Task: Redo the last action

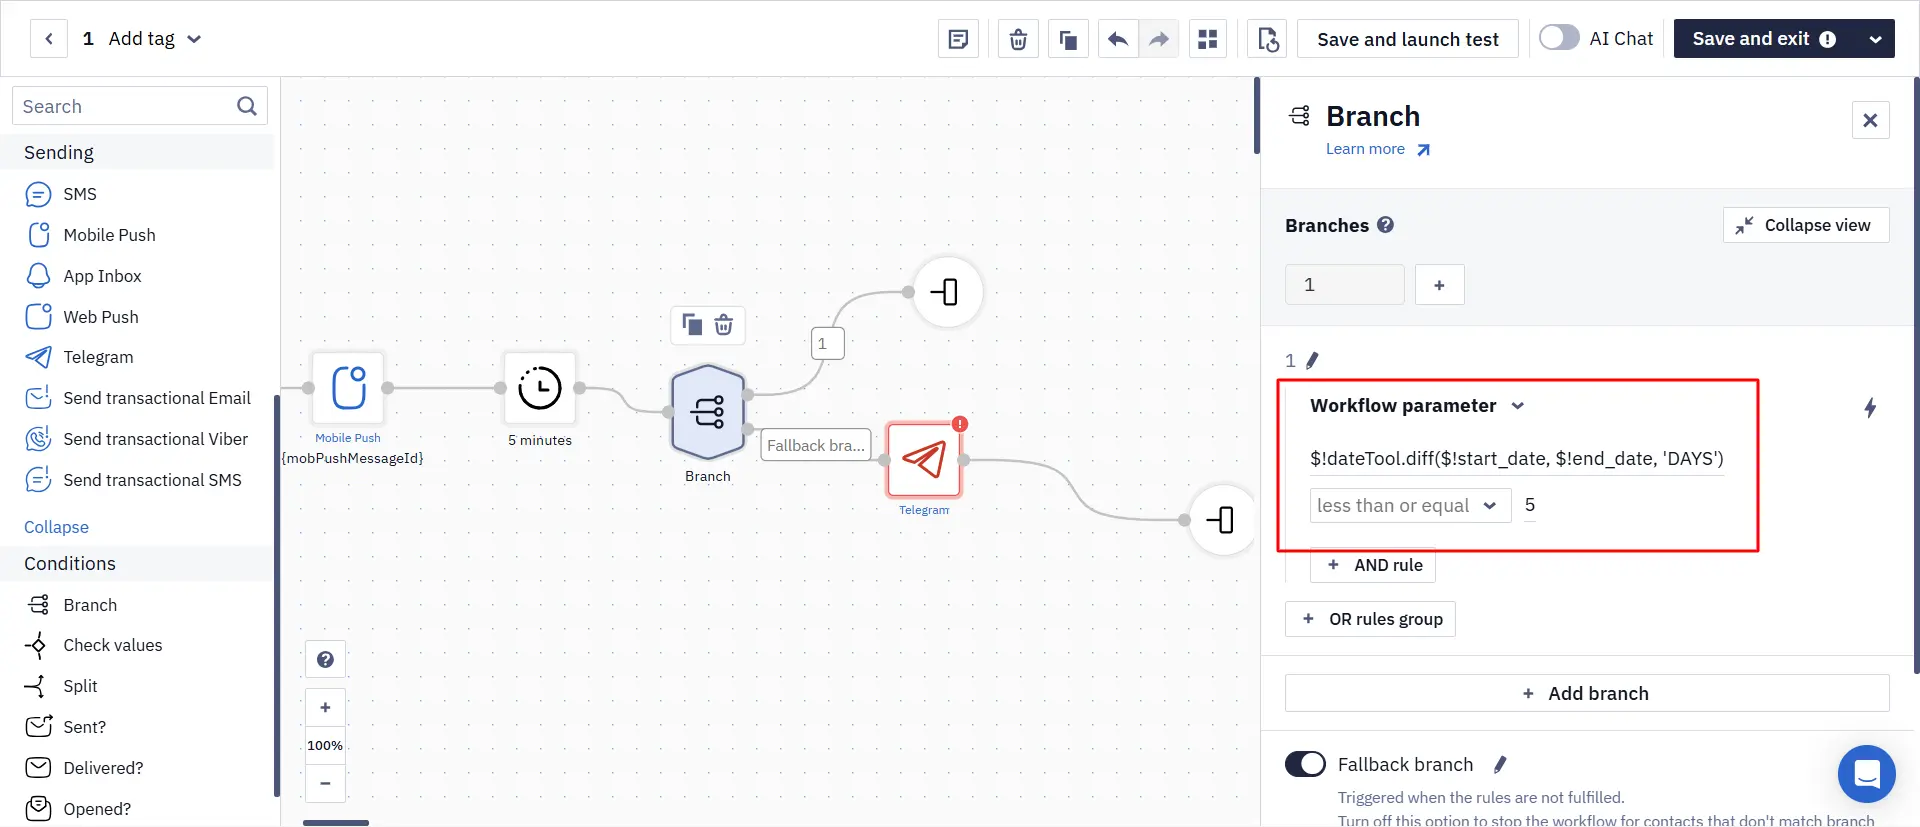Action: (1158, 39)
